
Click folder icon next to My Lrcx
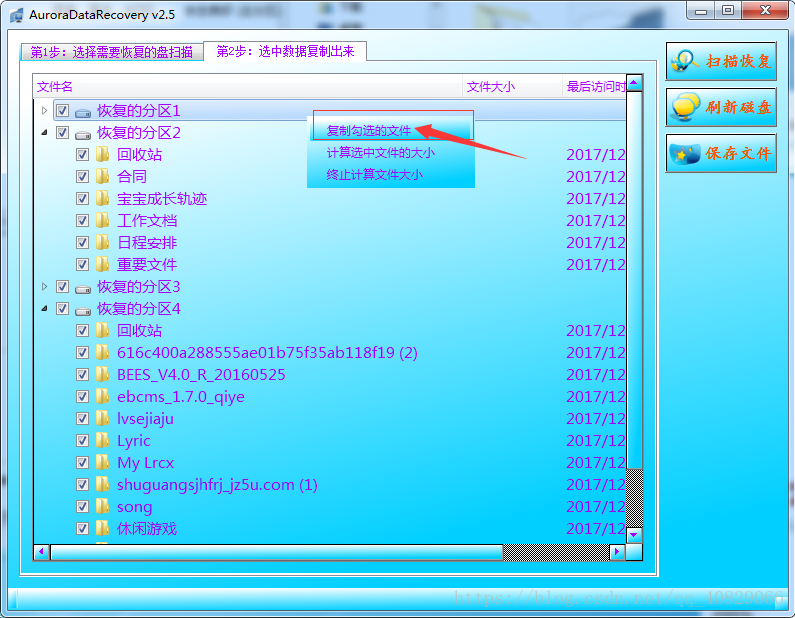103,462
